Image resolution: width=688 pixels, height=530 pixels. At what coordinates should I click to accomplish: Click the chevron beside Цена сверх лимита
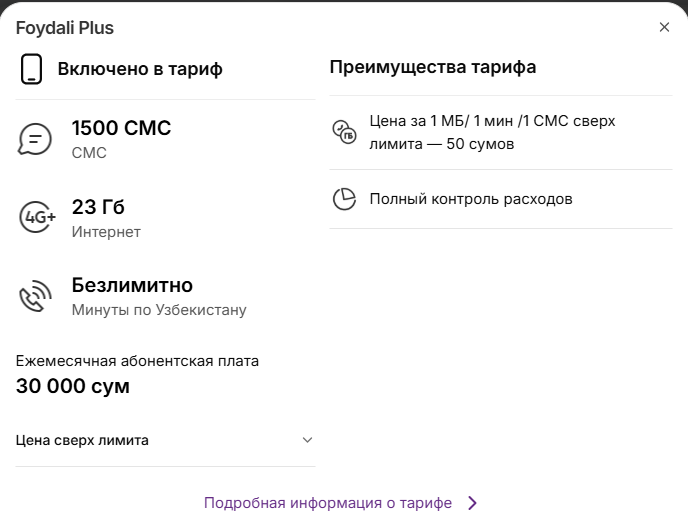coord(307,440)
